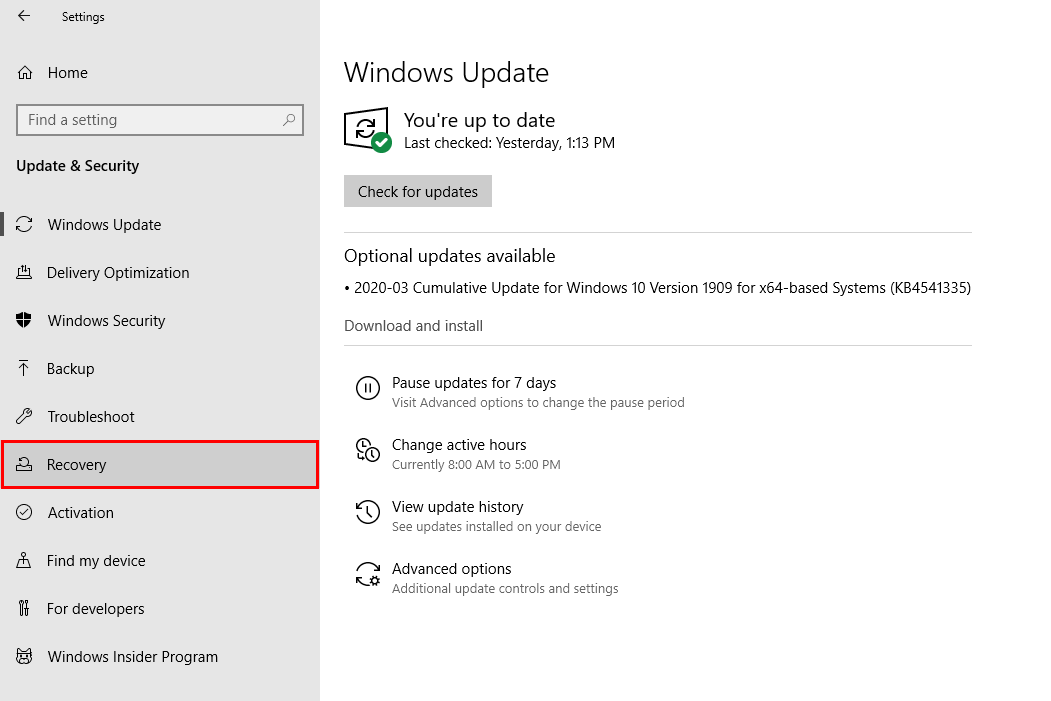Click the View update history icon
This screenshot has width=1051, height=701.
367,512
